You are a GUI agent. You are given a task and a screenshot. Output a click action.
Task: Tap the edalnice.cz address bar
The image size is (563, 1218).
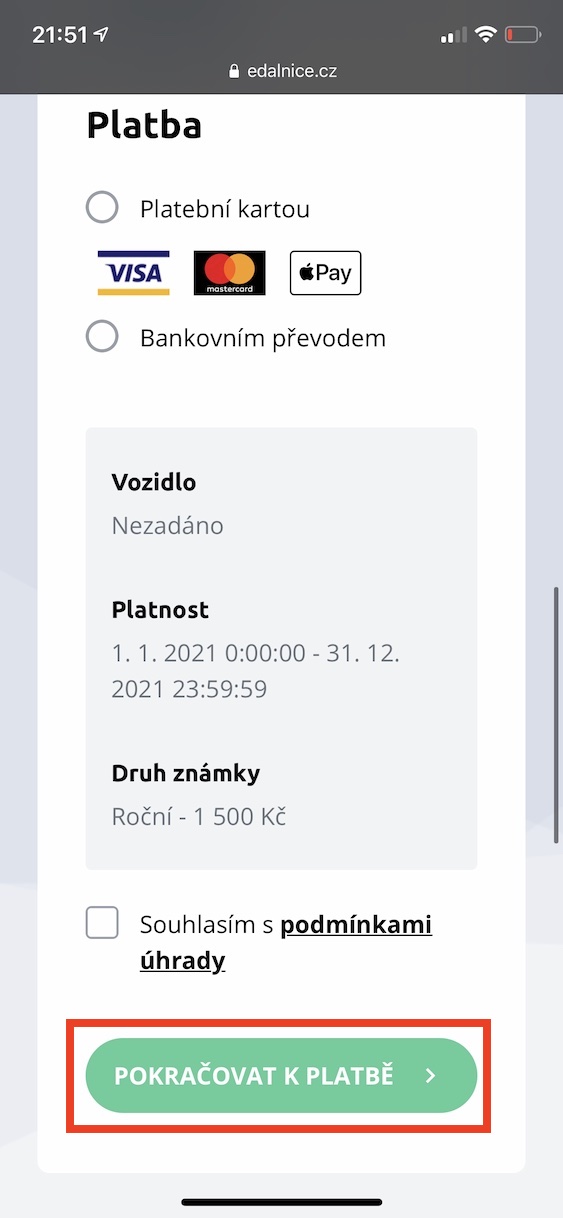click(x=281, y=71)
